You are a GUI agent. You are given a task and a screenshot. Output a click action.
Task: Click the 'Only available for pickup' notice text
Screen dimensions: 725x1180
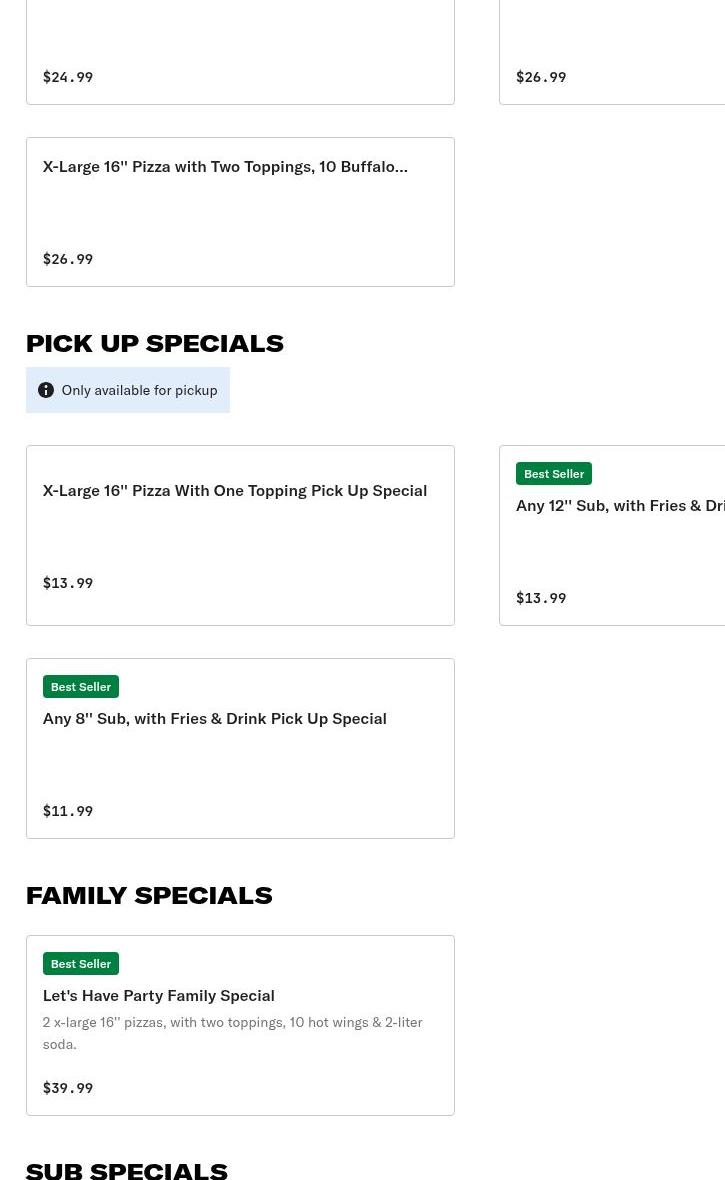(x=139, y=390)
